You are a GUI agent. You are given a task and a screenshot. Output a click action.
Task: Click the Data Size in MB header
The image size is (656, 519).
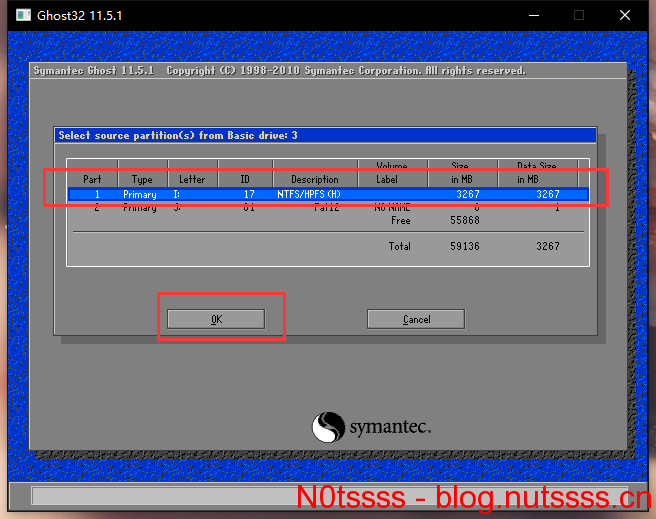point(537,173)
